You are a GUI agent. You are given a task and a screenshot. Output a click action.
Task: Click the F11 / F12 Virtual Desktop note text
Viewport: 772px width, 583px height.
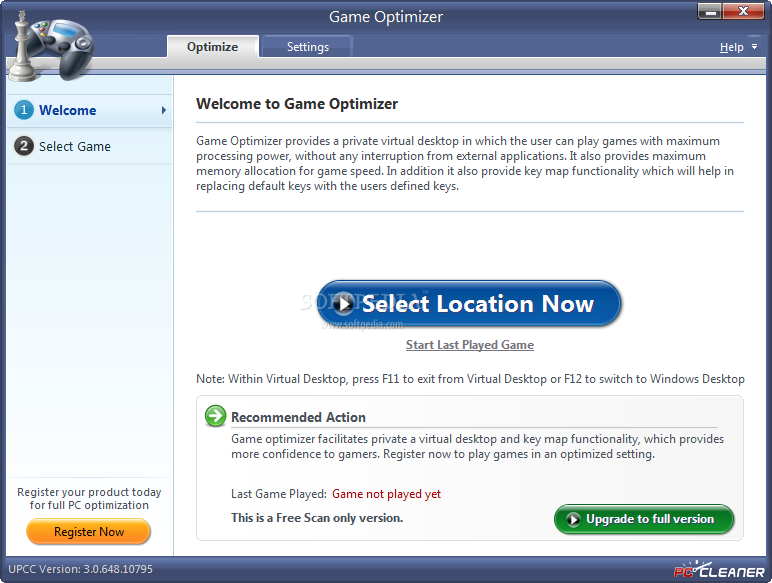click(470, 379)
